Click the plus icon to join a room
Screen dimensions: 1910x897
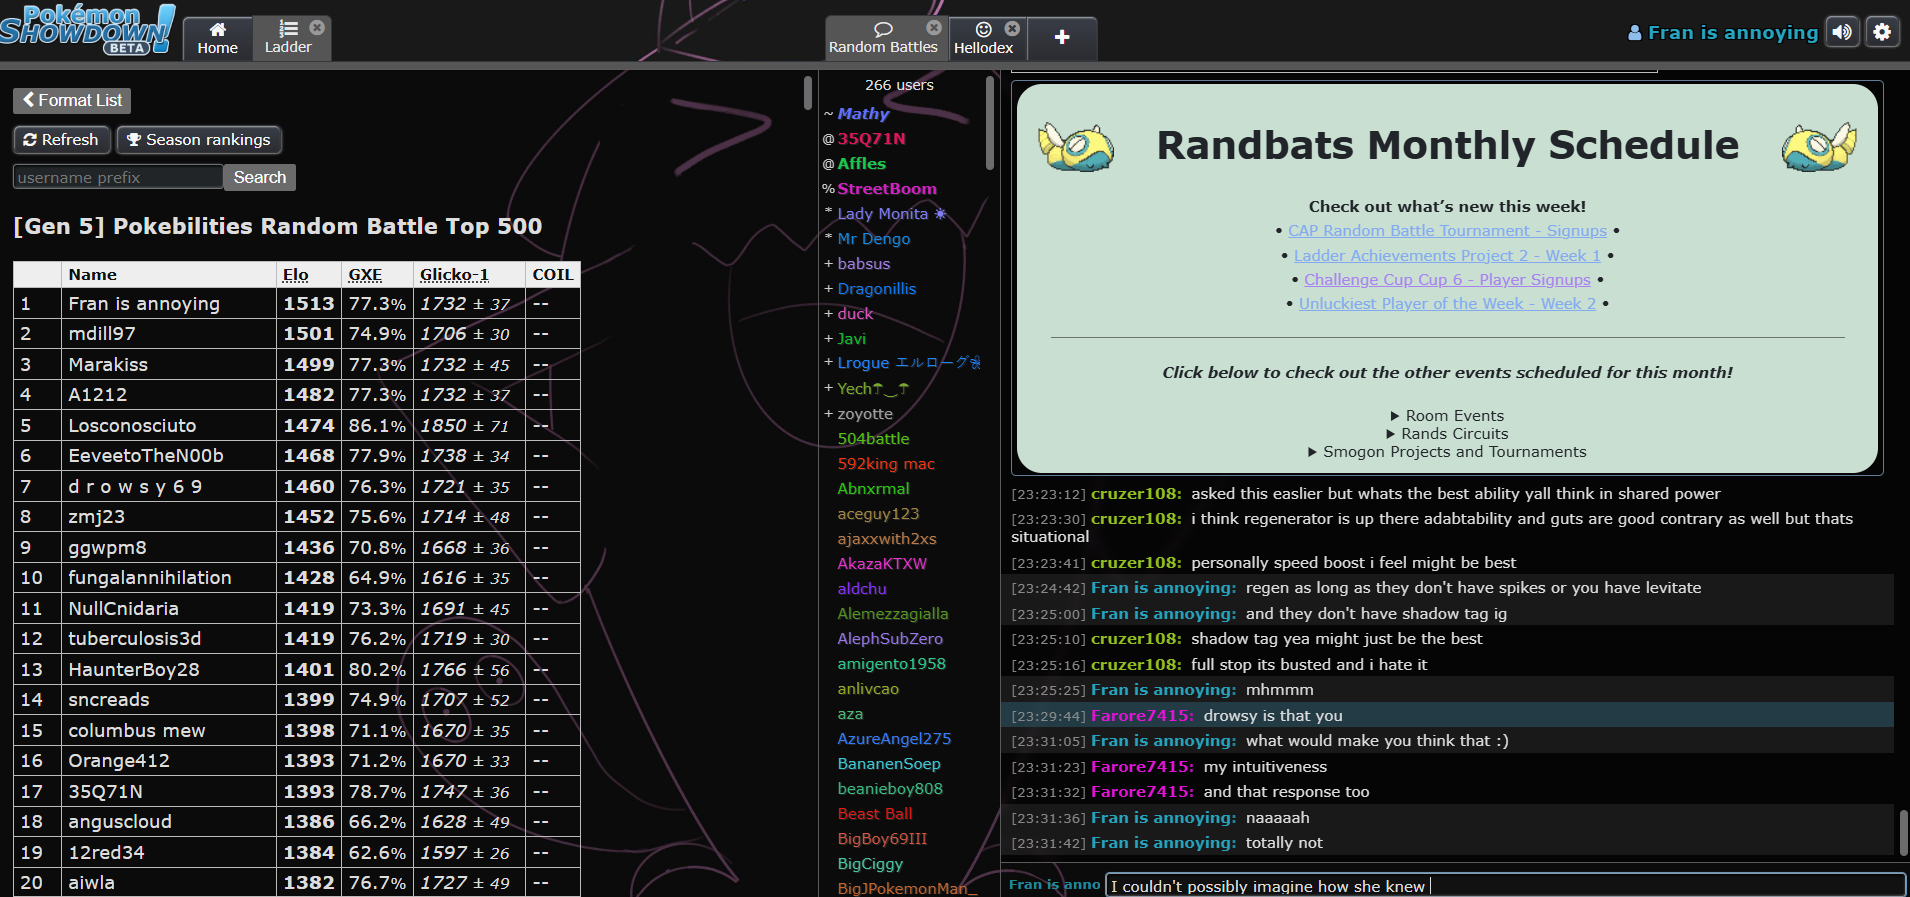point(1062,38)
